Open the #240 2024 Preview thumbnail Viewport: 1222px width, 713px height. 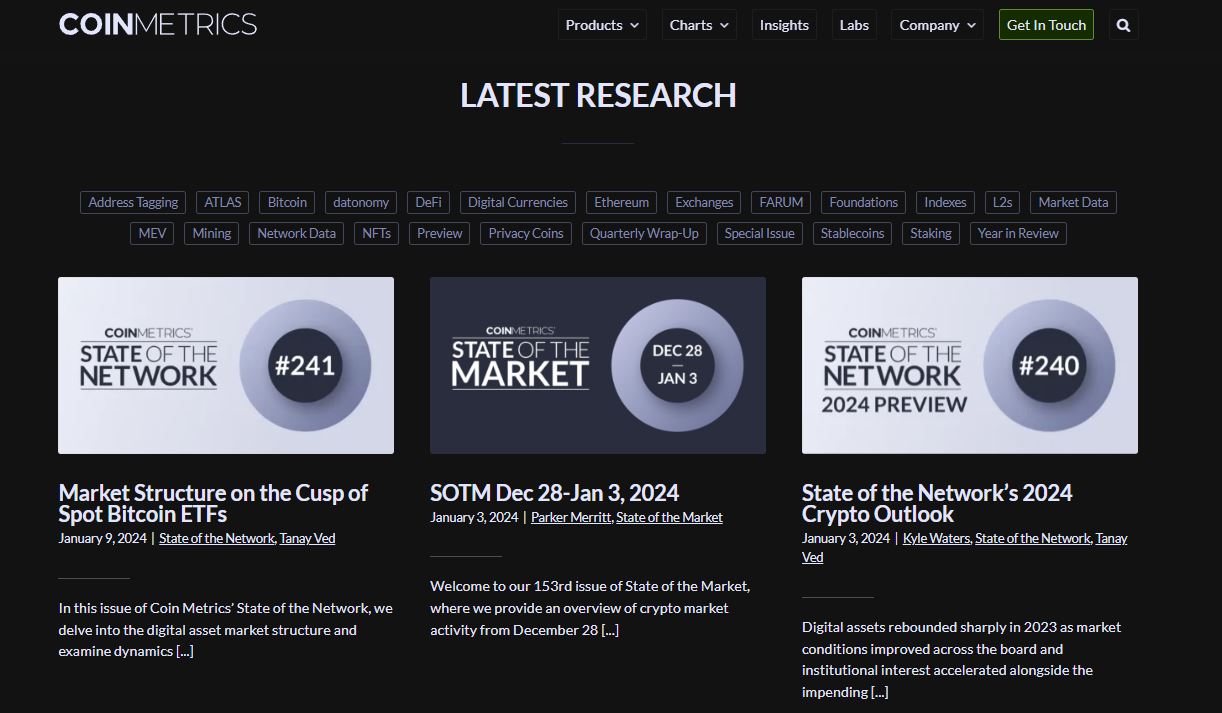tap(970, 365)
